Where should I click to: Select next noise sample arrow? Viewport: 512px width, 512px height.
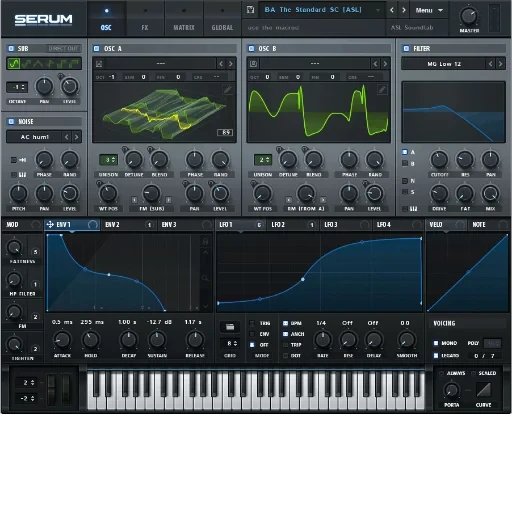76,137
